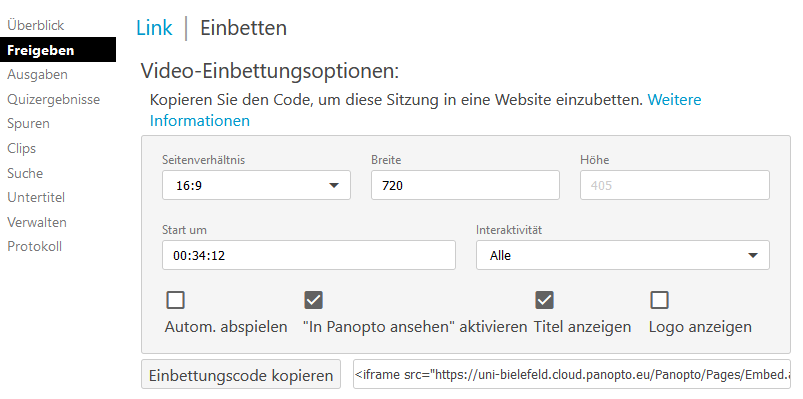803x399 pixels.
Task: Open Untertitel settings in sidebar
Action: pyautogui.click(x=36, y=197)
